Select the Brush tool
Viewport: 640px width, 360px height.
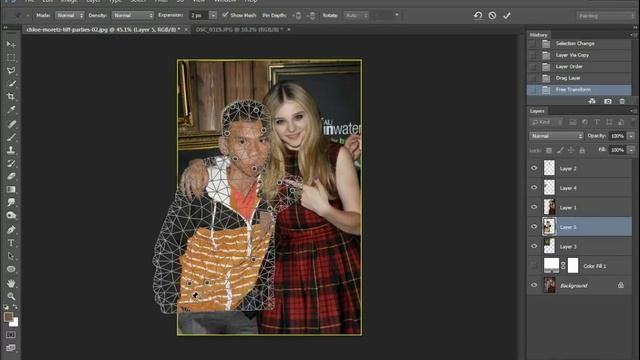[11, 137]
